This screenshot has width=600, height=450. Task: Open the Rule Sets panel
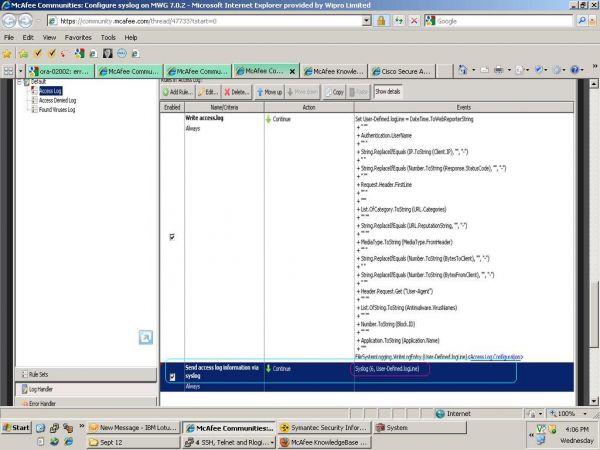tap(86, 374)
